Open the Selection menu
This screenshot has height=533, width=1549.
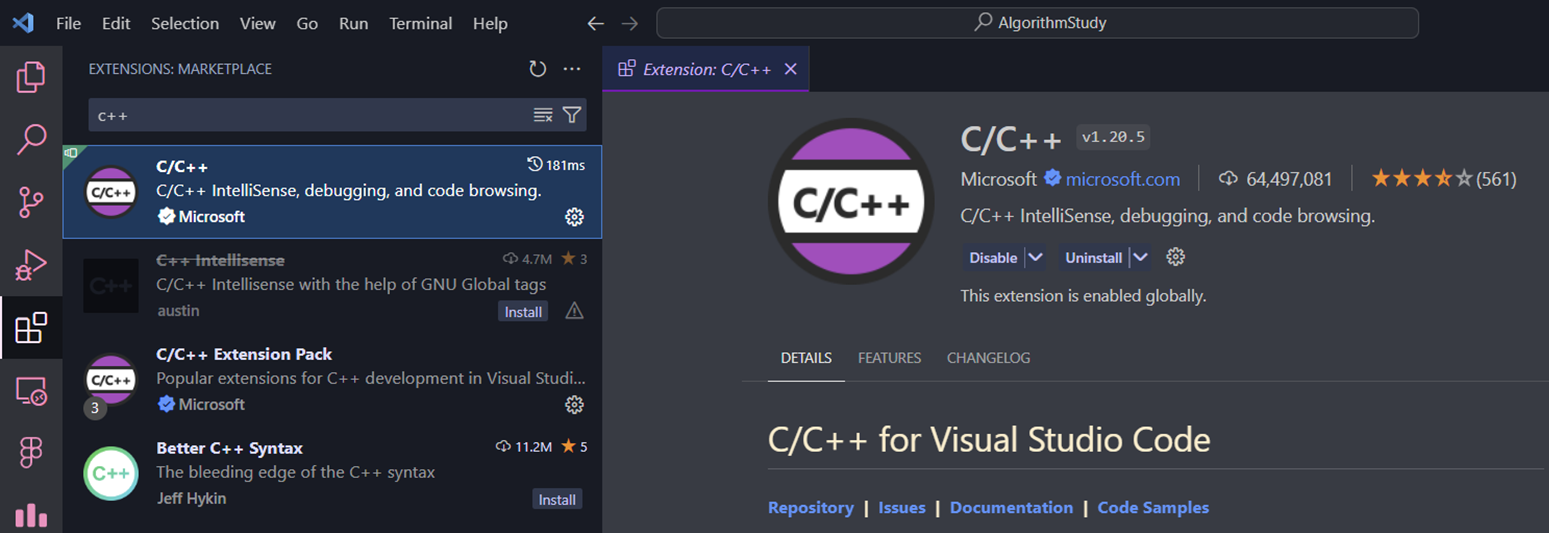pos(185,23)
